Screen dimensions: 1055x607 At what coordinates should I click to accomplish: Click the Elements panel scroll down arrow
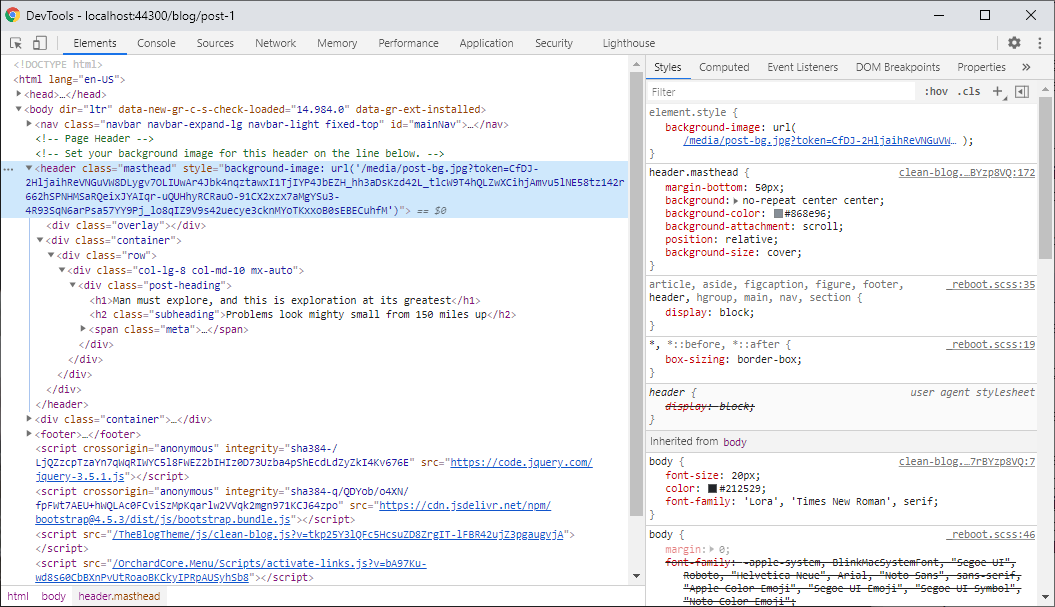point(636,576)
